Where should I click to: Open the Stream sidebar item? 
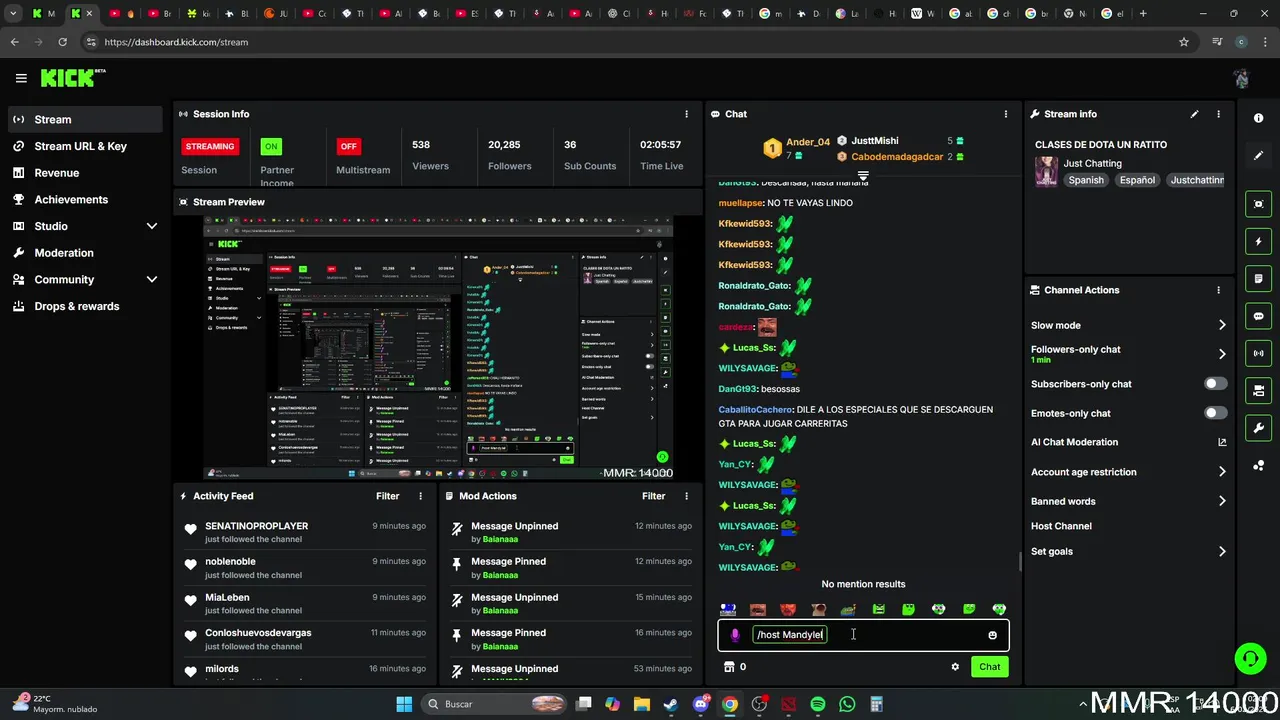tap(85, 119)
